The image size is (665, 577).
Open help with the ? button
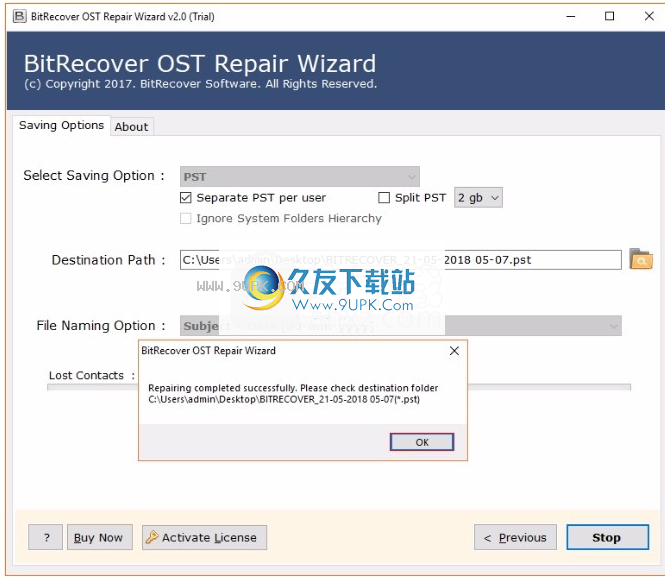45,537
